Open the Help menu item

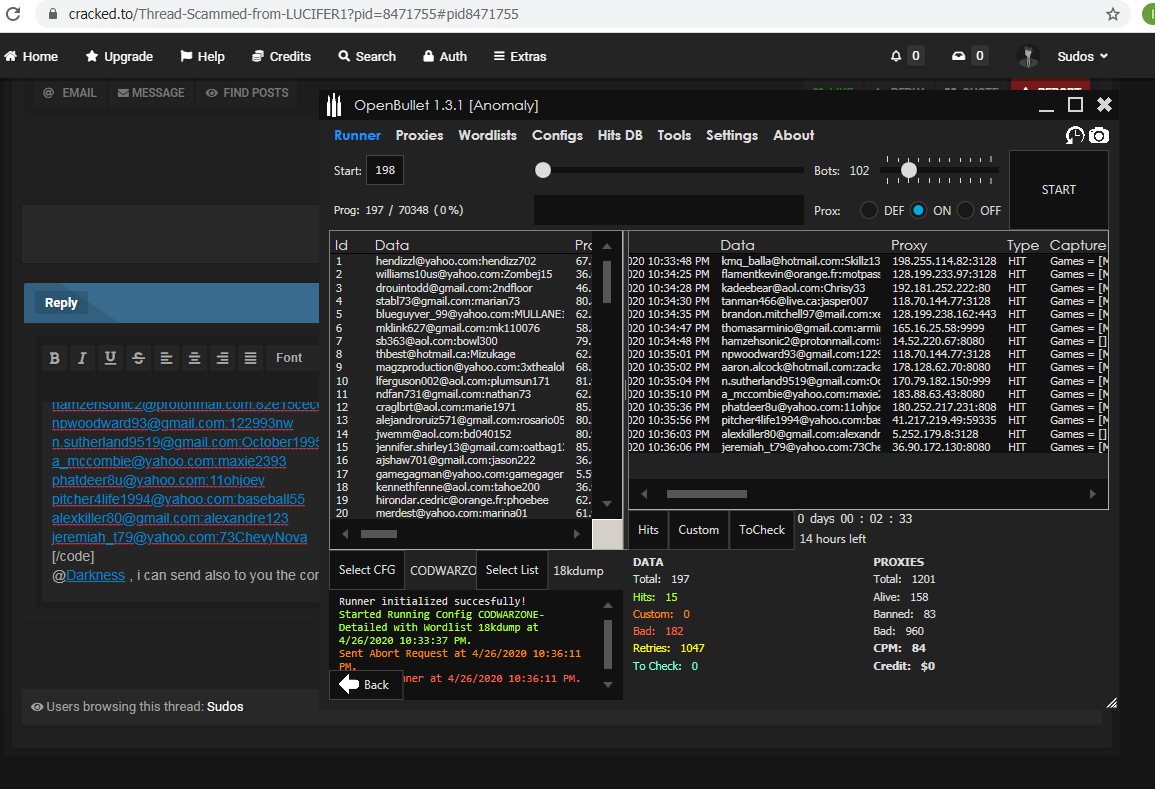[x=203, y=56]
